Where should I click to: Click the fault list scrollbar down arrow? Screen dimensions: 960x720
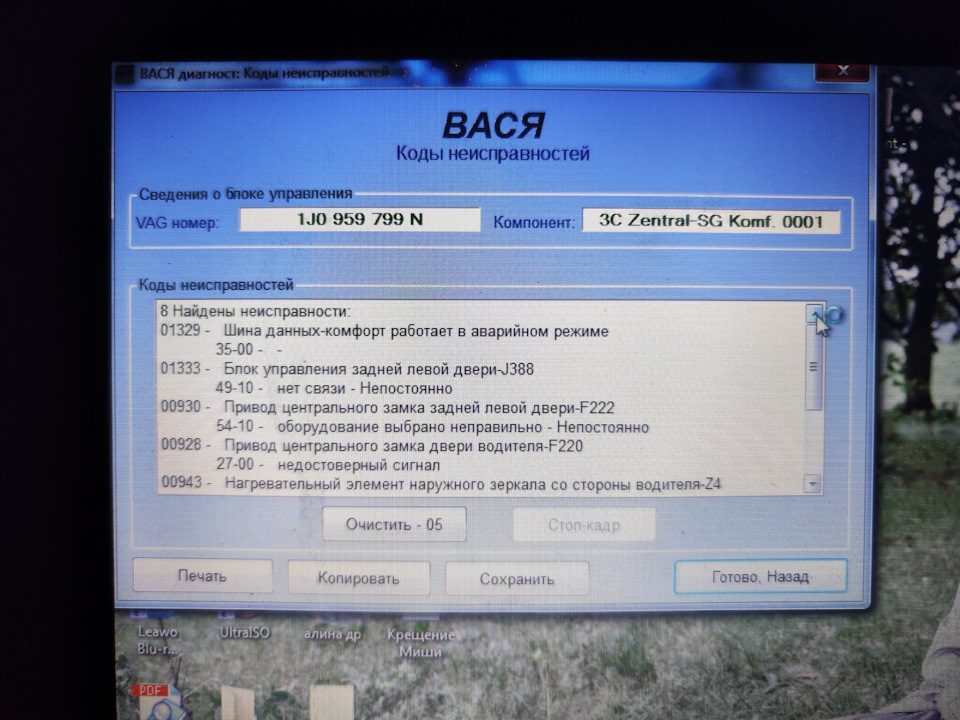tap(812, 484)
